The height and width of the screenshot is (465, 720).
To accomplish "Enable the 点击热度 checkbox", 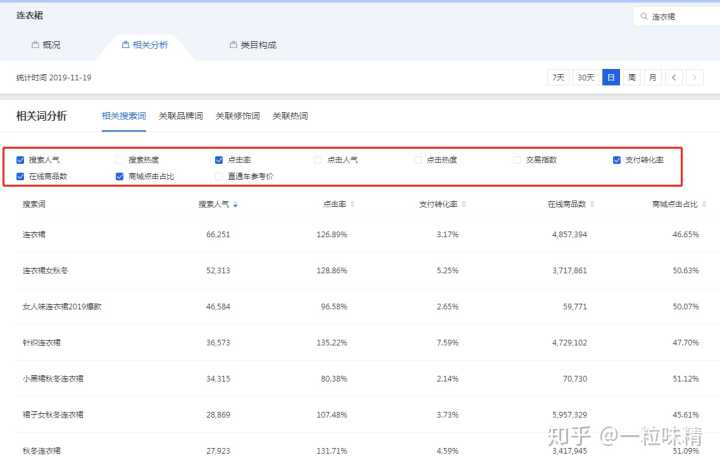I will (418, 160).
